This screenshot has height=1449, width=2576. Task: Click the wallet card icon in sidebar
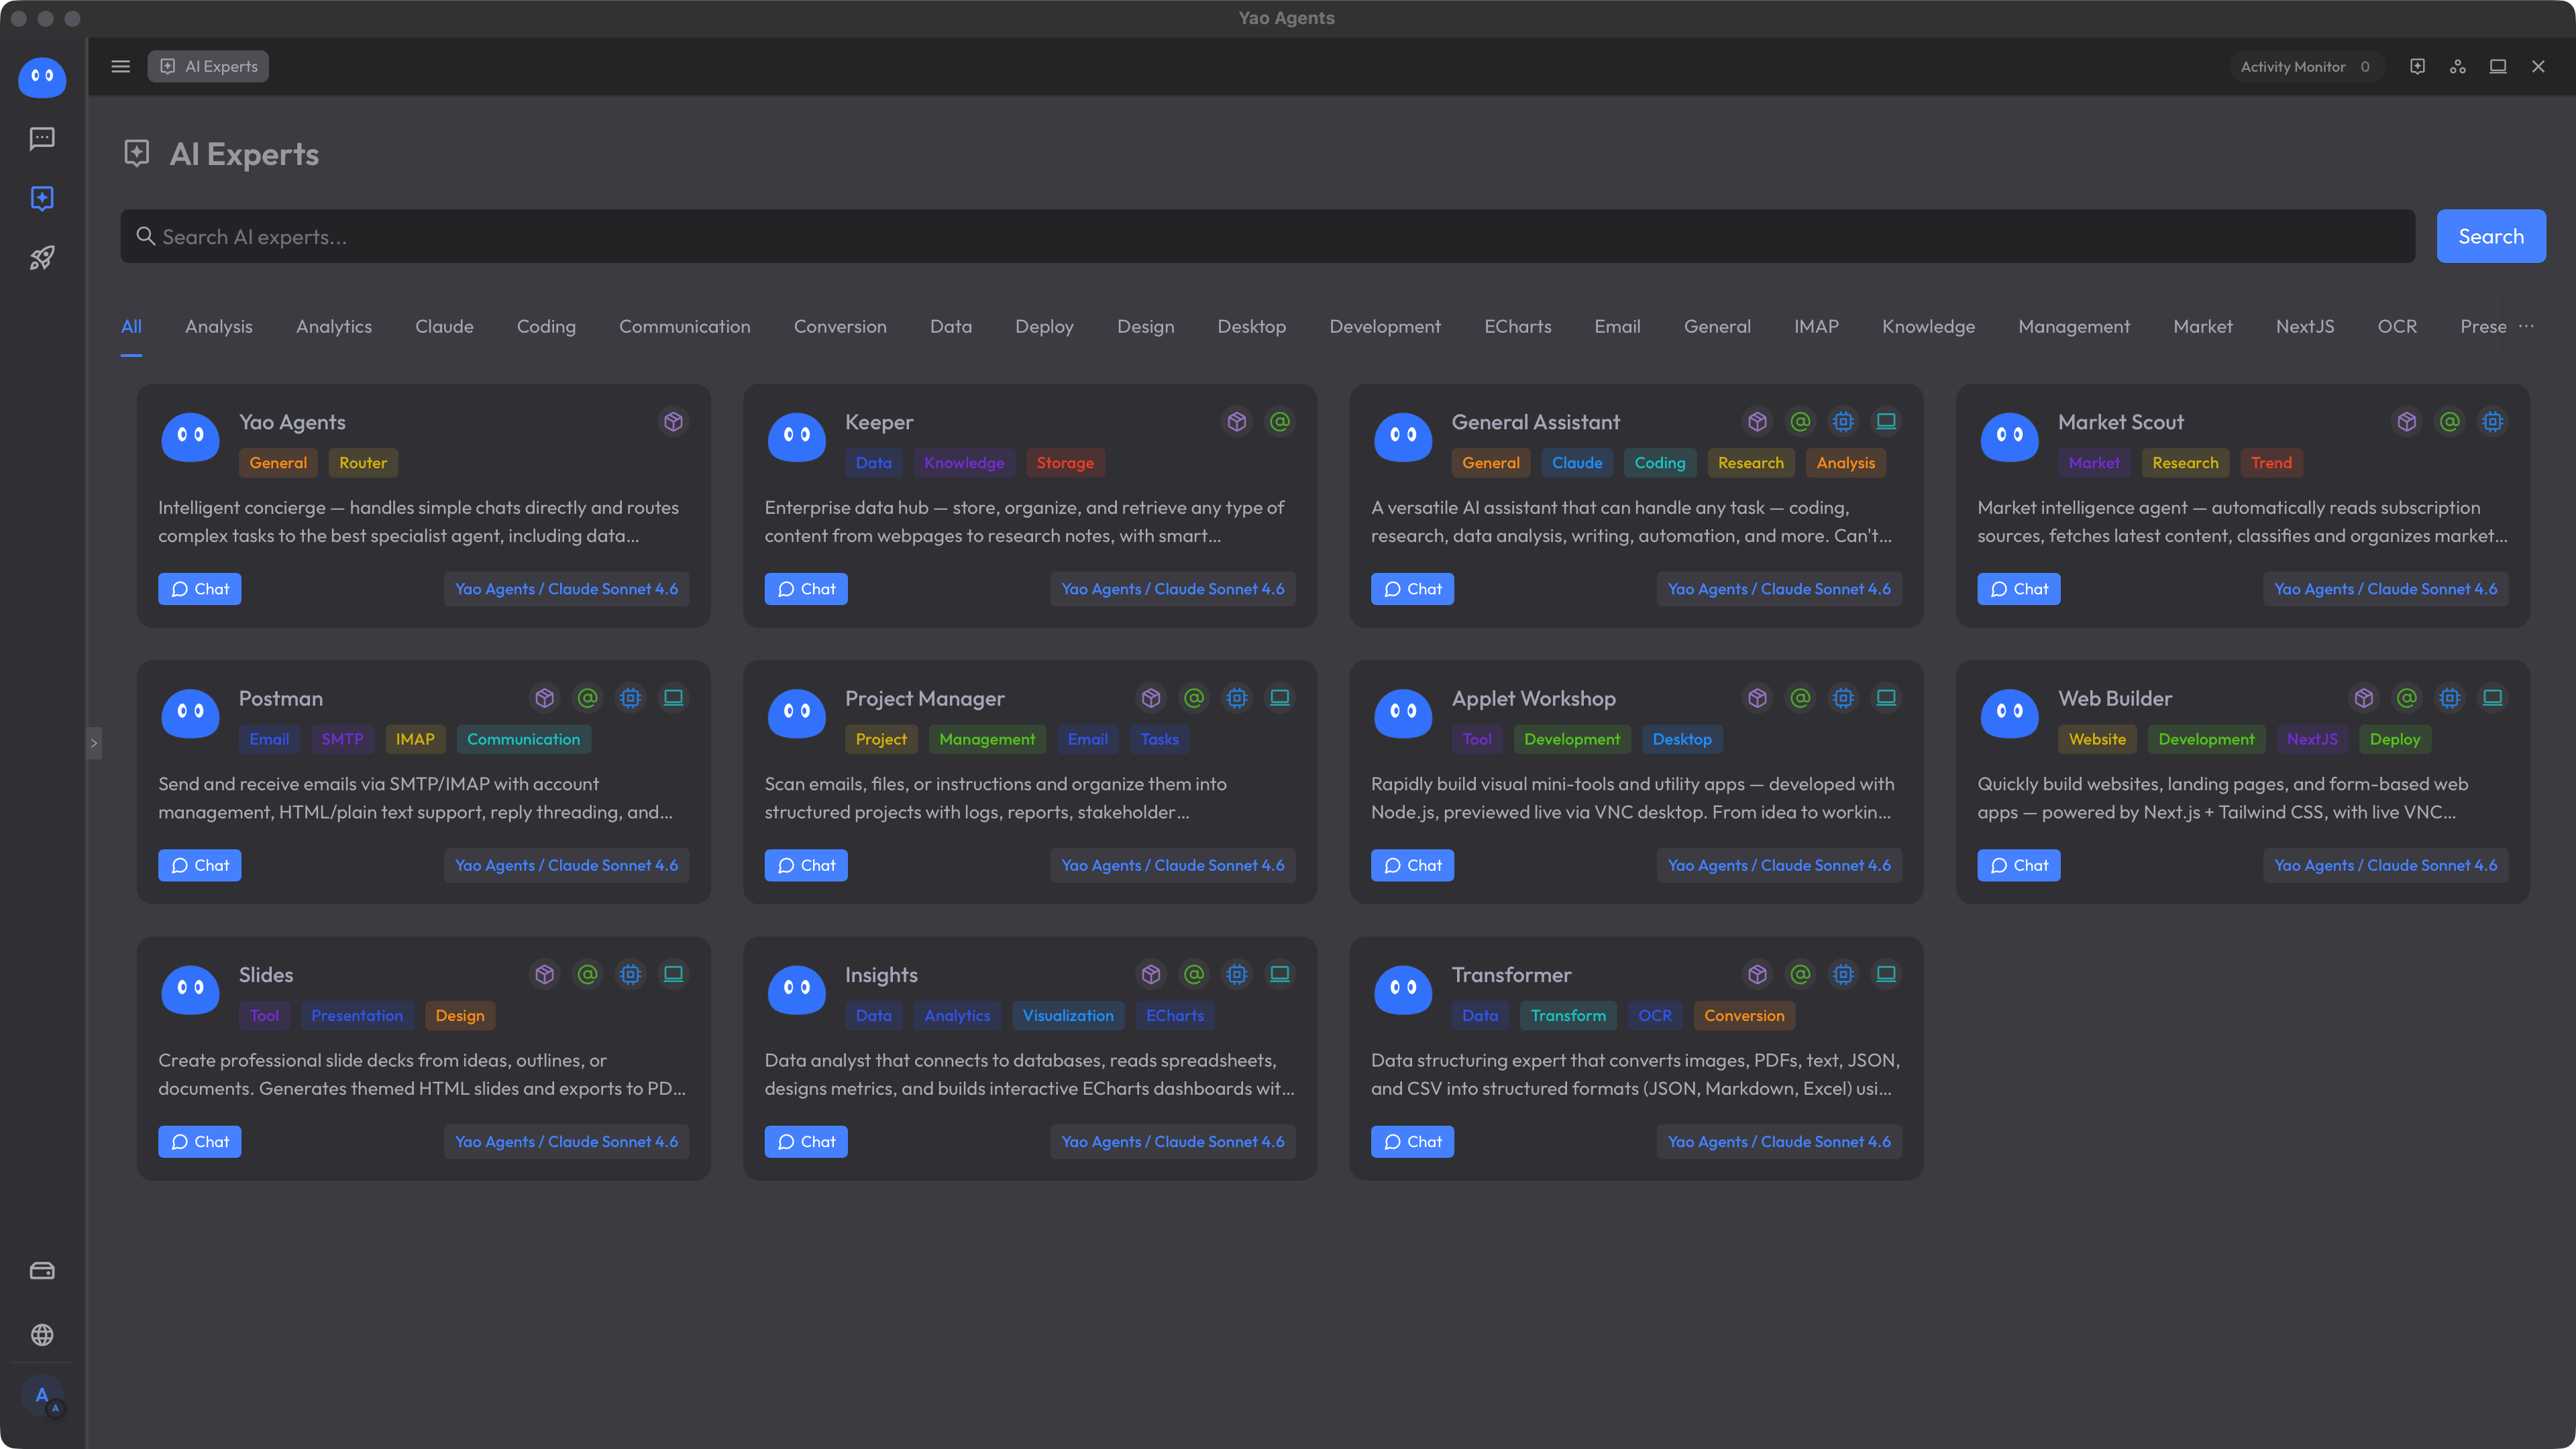42,1271
